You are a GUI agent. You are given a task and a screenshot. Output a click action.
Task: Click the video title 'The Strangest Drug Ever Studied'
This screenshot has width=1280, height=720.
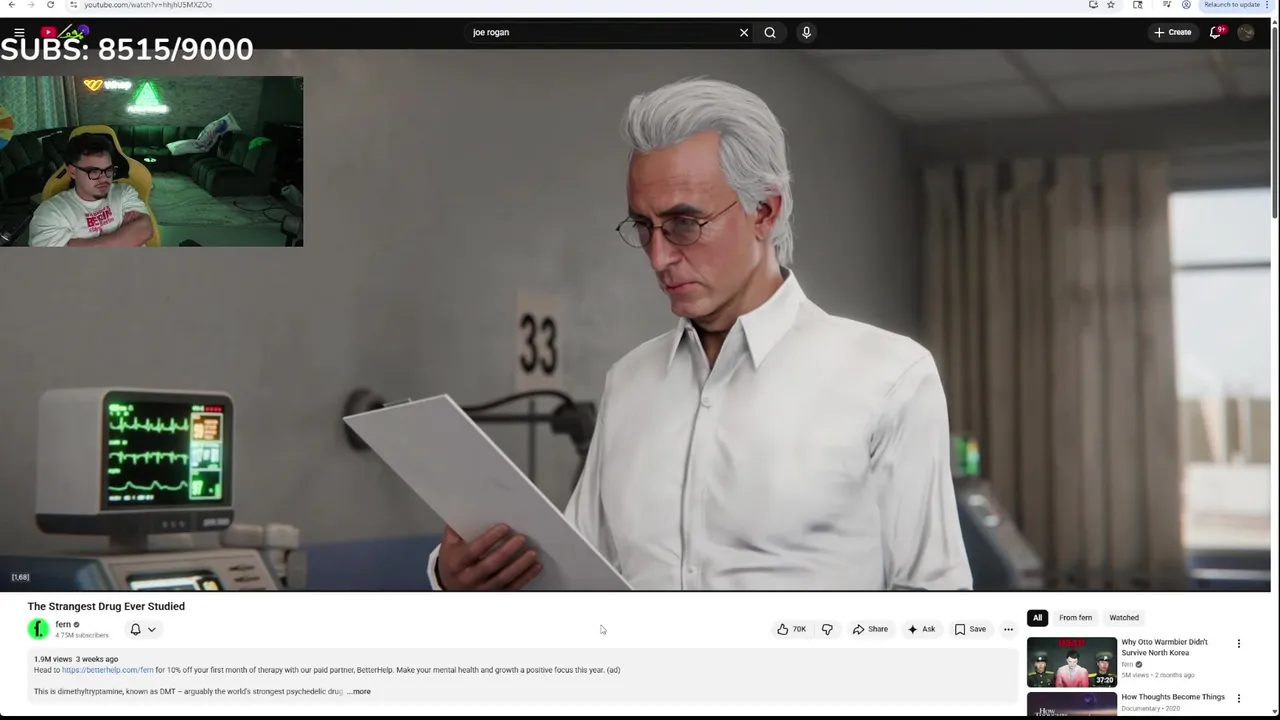coord(106,606)
